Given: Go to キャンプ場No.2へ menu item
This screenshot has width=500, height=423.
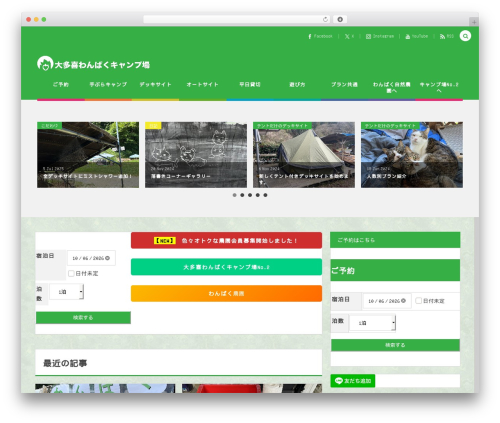Looking at the screenshot, I should [x=439, y=87].
